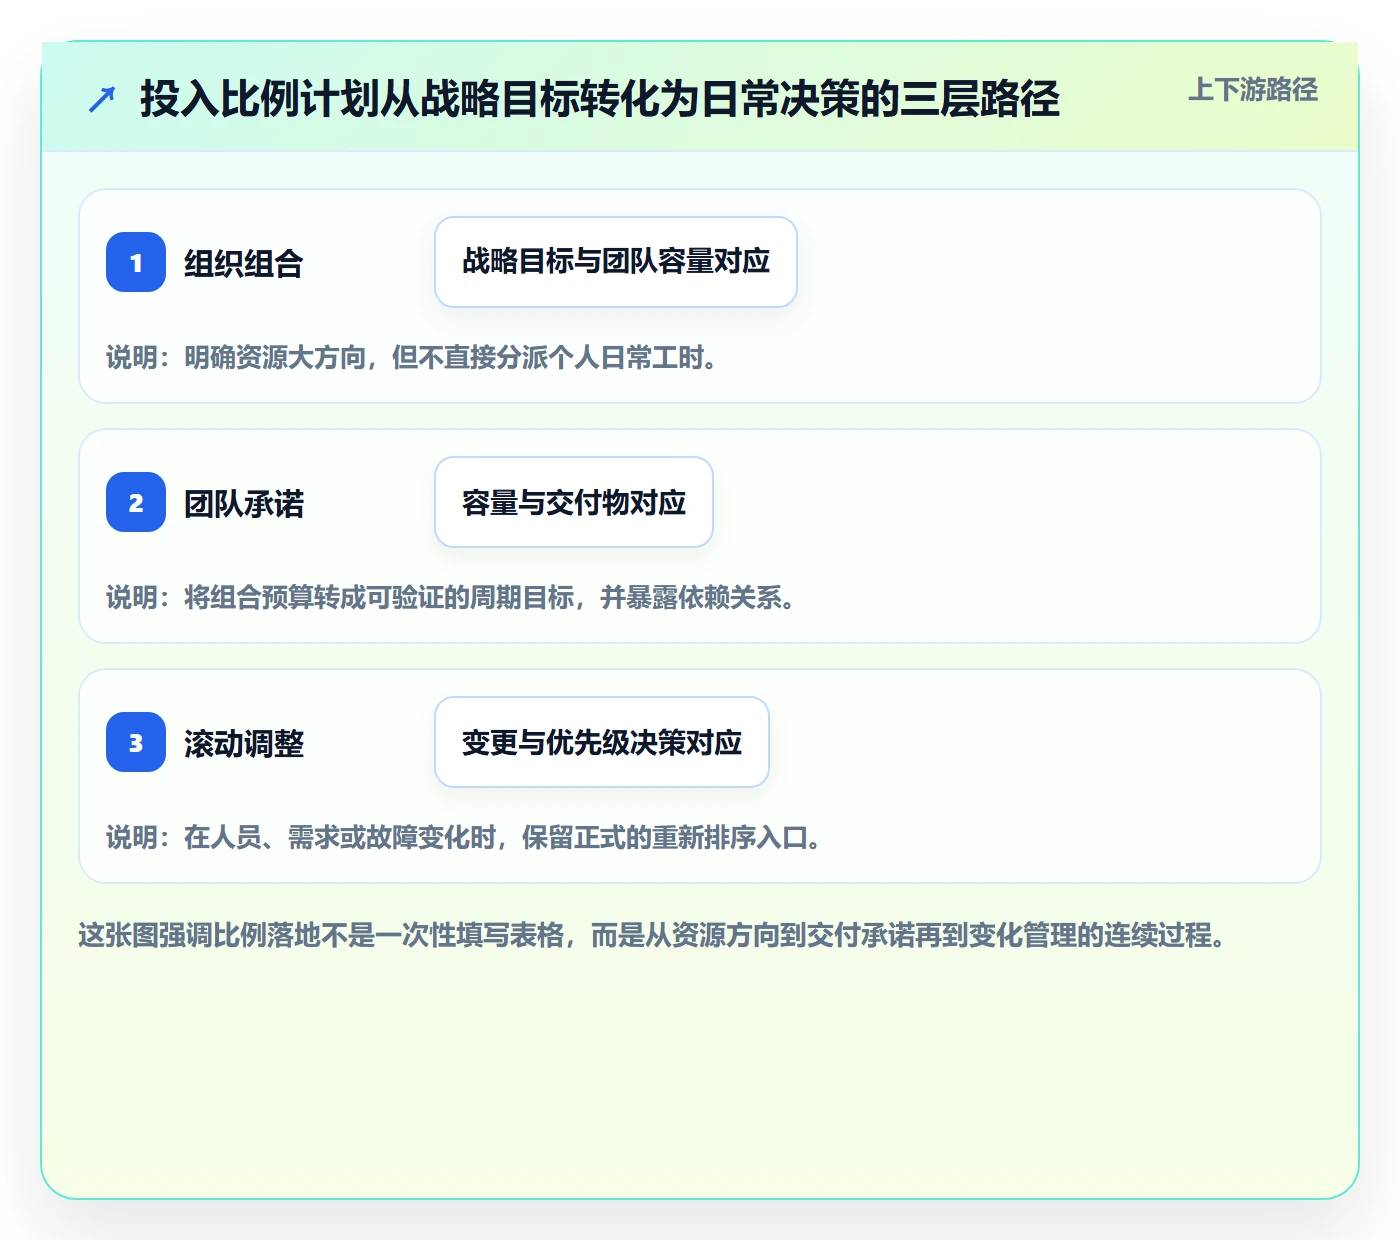This screenshot has width=1400, height=1240.
Task: Click the 滚动调整 heading
Action: (244, 743)
